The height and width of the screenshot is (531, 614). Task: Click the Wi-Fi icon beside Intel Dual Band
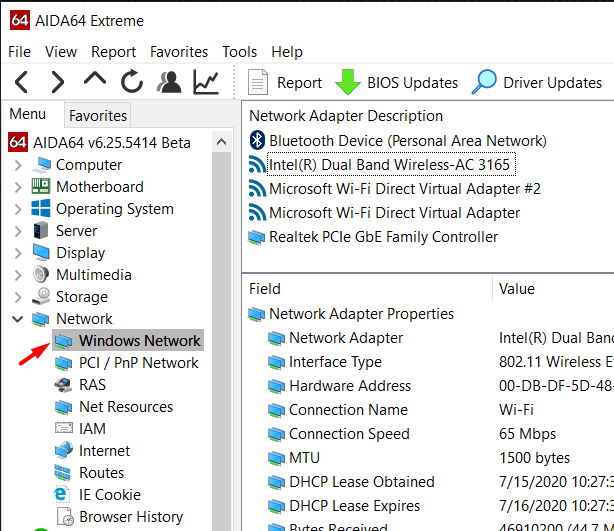pos(257,164)
